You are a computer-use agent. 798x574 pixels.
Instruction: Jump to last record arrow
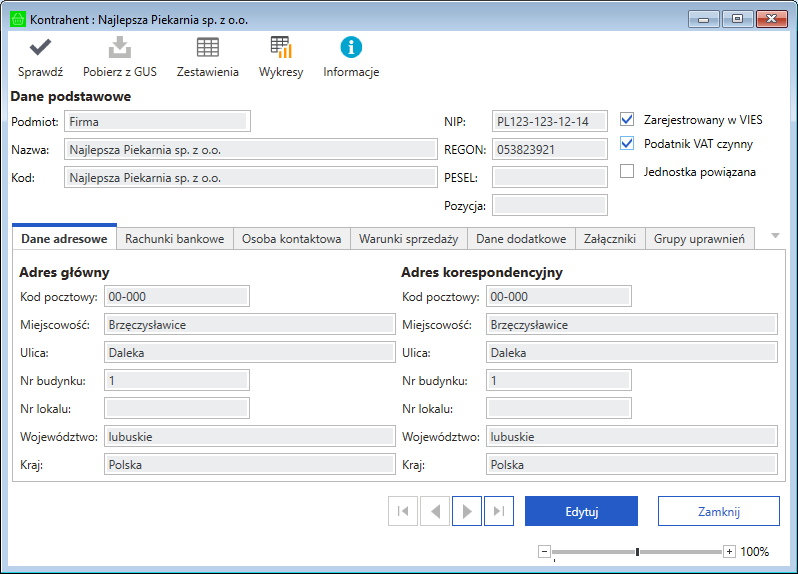click(x=498, y=511)
